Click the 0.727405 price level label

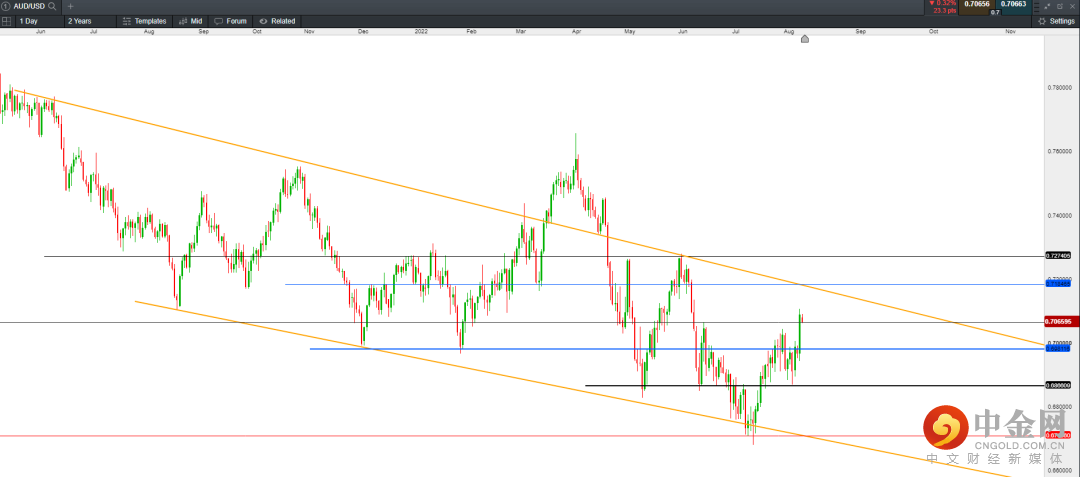(x=1058, y=255)
